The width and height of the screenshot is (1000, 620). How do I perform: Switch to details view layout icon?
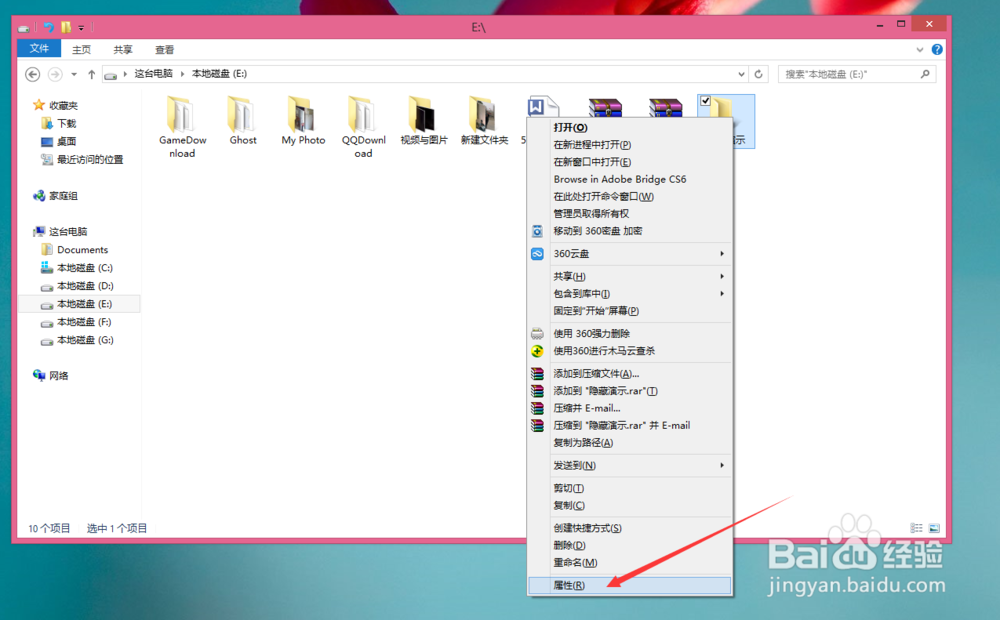pyautogui.click(x=916, y=528)
